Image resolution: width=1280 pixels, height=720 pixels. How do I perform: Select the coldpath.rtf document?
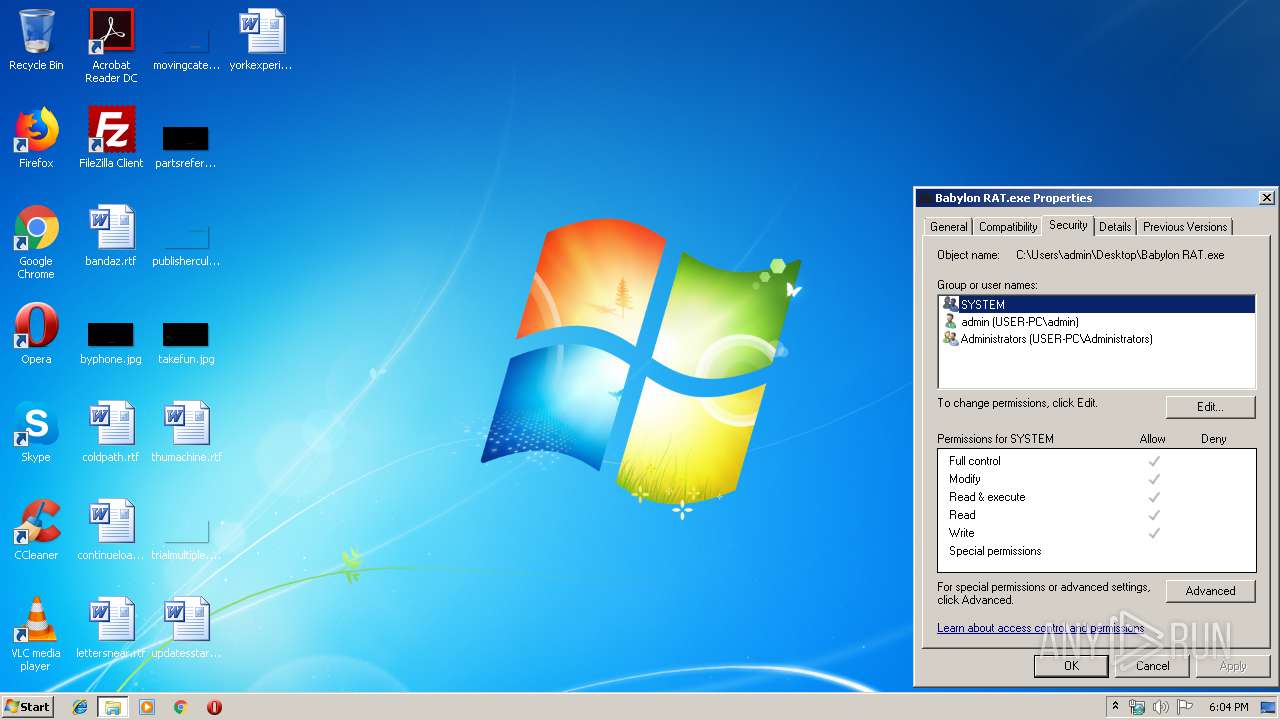(x=111, y=432)
